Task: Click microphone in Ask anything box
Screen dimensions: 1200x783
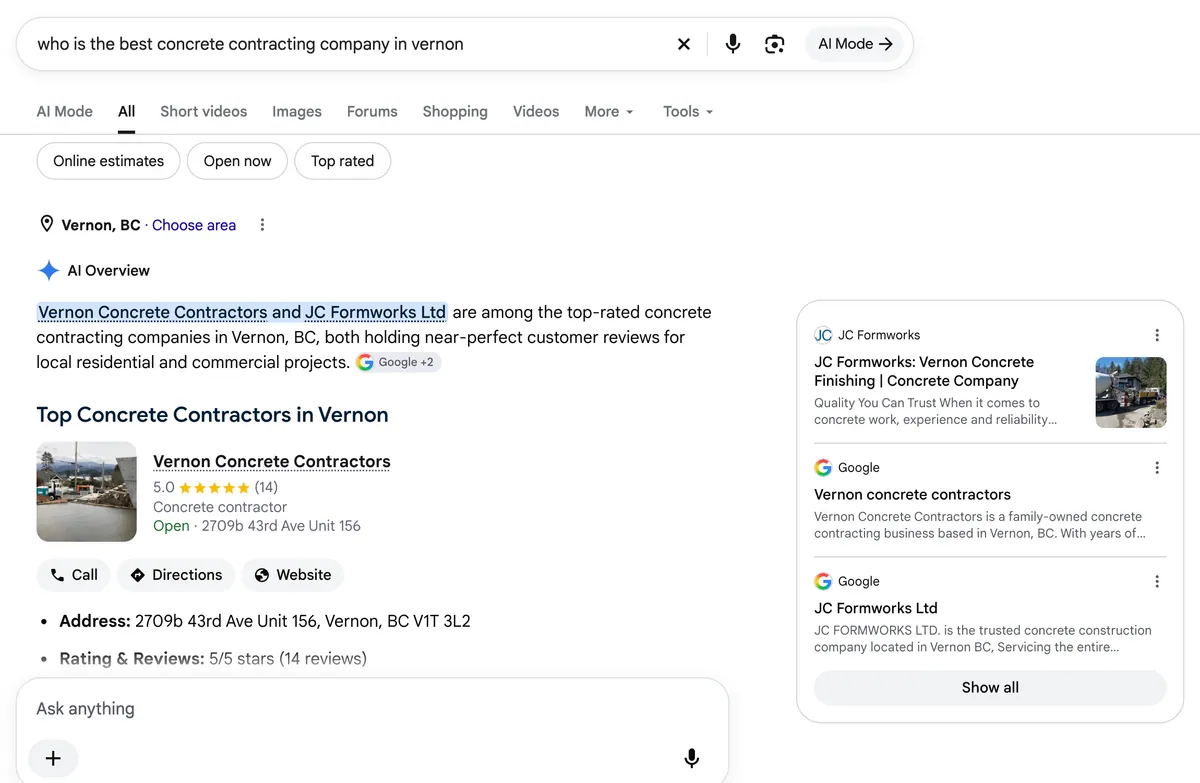Action: click(691, 758)
